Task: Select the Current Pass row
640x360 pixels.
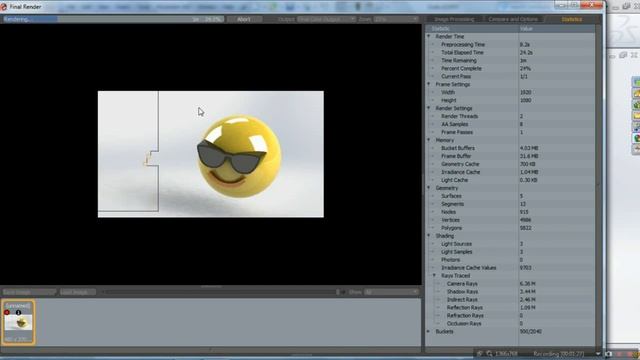Action: tap(510, 76)
